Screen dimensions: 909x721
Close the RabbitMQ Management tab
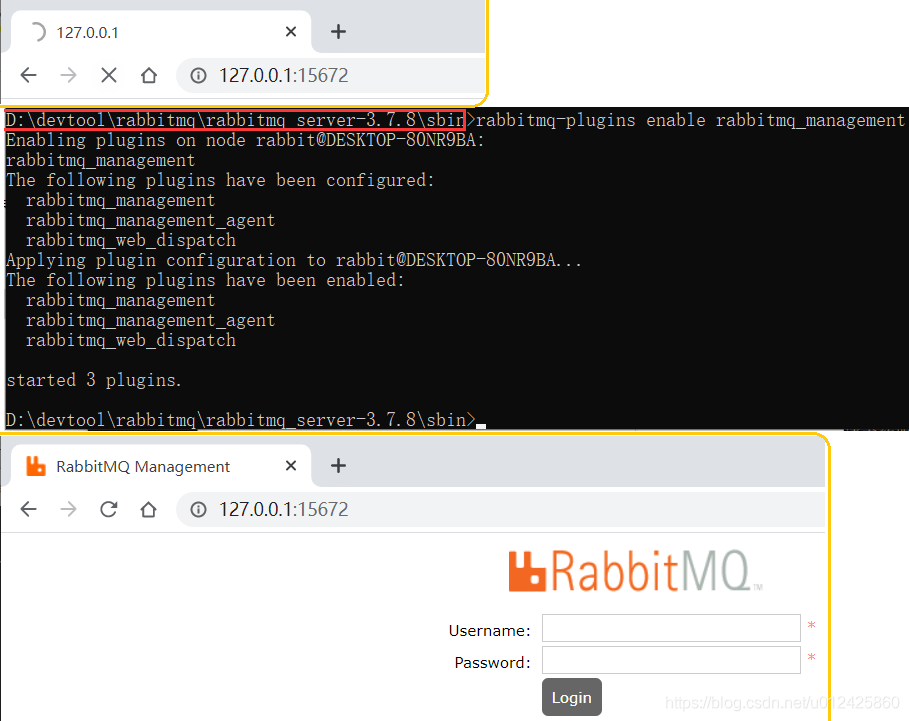click(291, 465)
